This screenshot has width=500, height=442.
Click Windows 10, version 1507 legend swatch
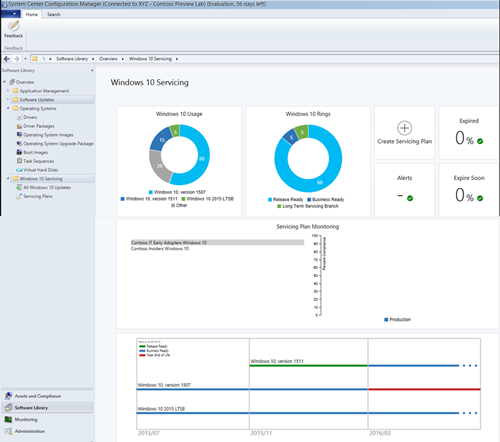coord(151,192)
